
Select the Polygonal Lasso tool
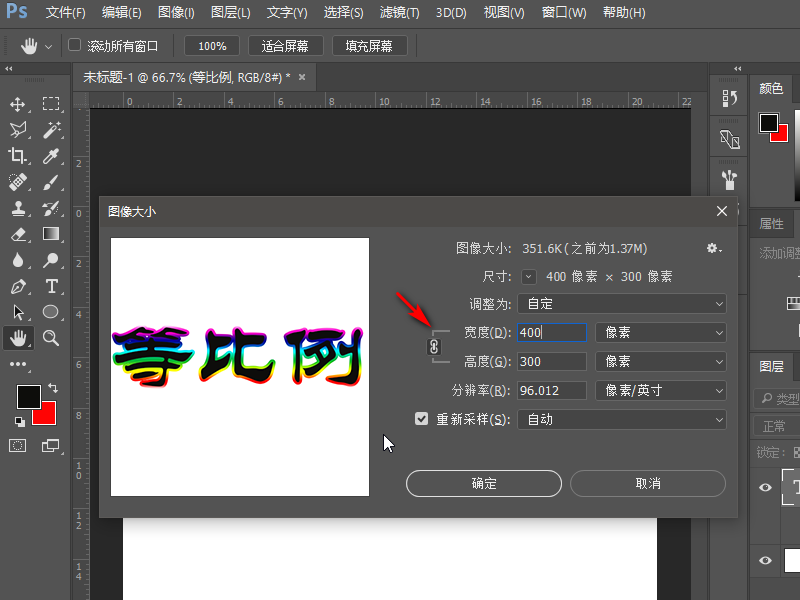tap(18, 130)
